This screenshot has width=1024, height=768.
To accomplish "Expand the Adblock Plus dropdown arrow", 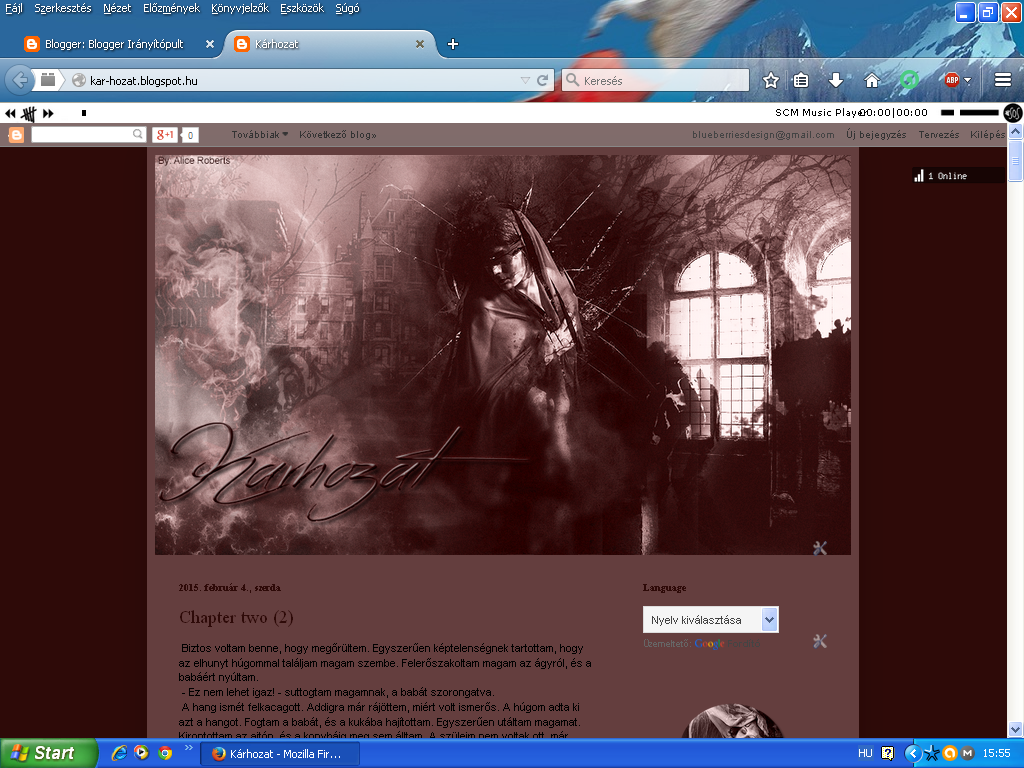I will click(968, 81).
